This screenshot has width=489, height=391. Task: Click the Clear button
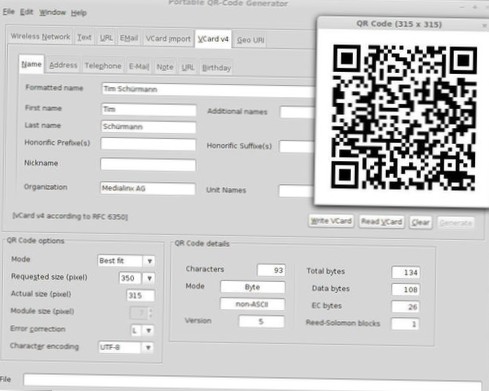pos(421,222)
